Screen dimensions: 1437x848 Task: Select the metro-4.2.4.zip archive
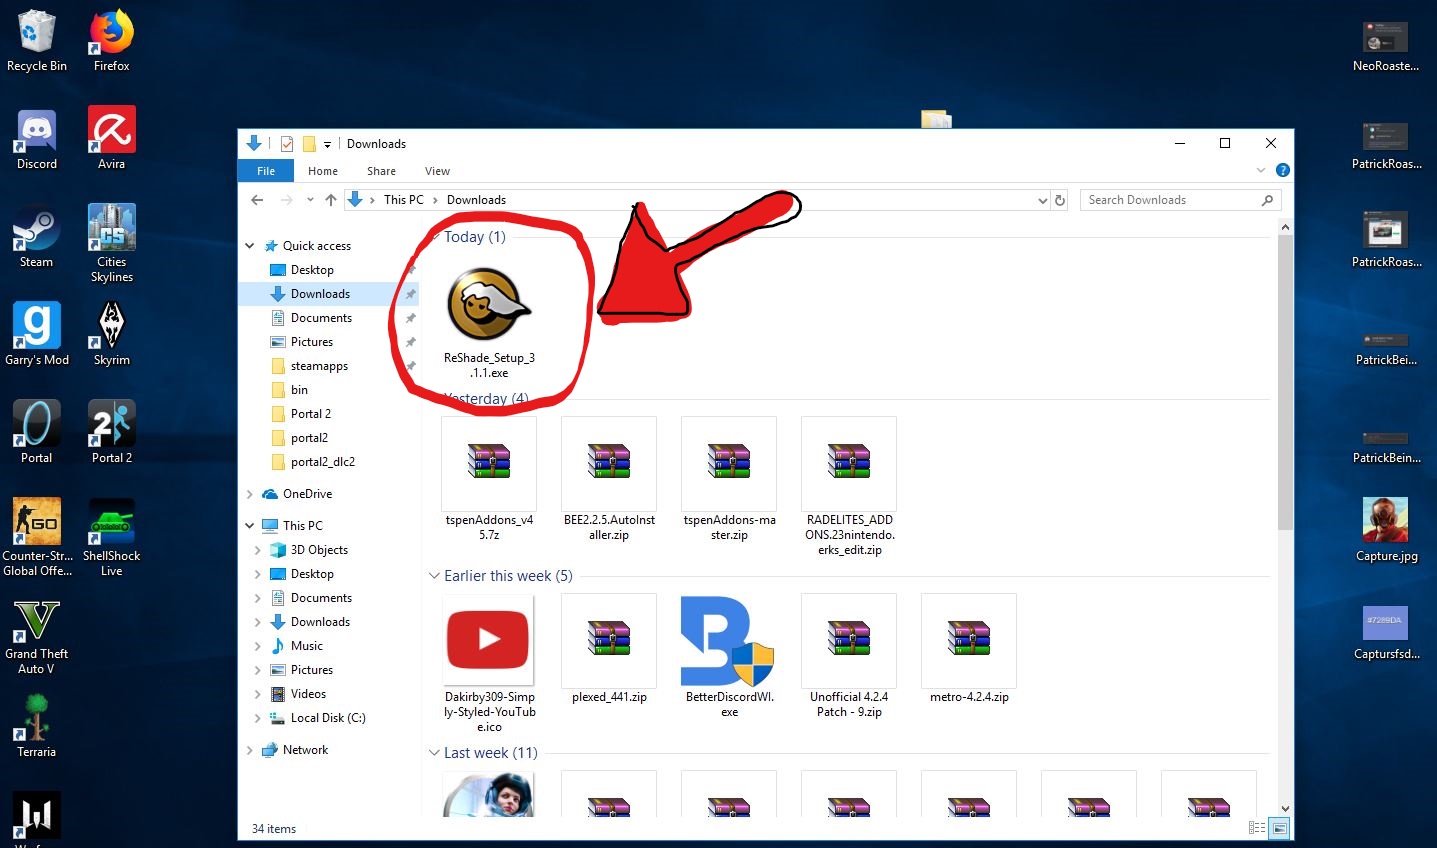(969, 650)
